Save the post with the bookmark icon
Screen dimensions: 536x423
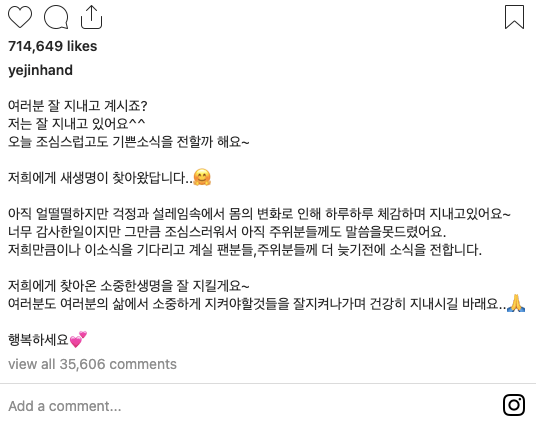[x=514, y=17]
